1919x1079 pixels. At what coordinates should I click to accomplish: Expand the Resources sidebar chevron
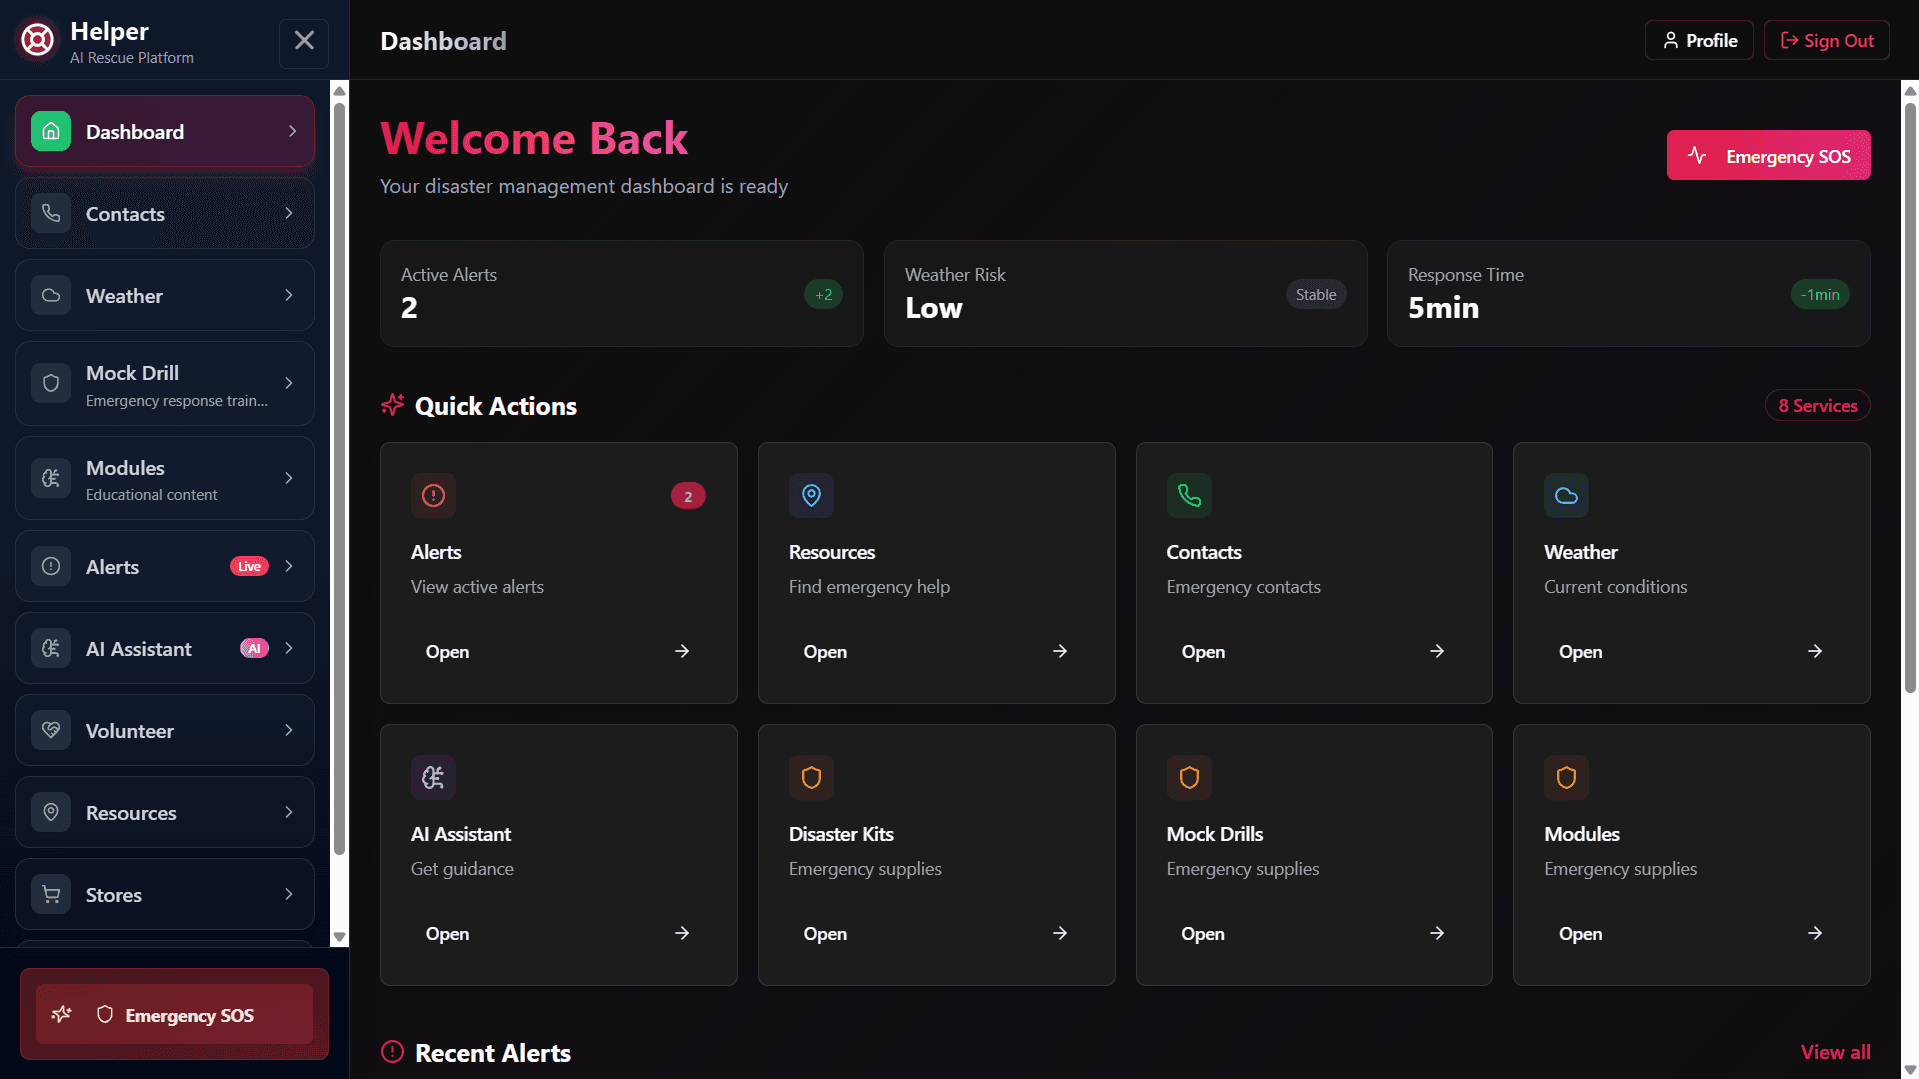click(x=289, y=812)
